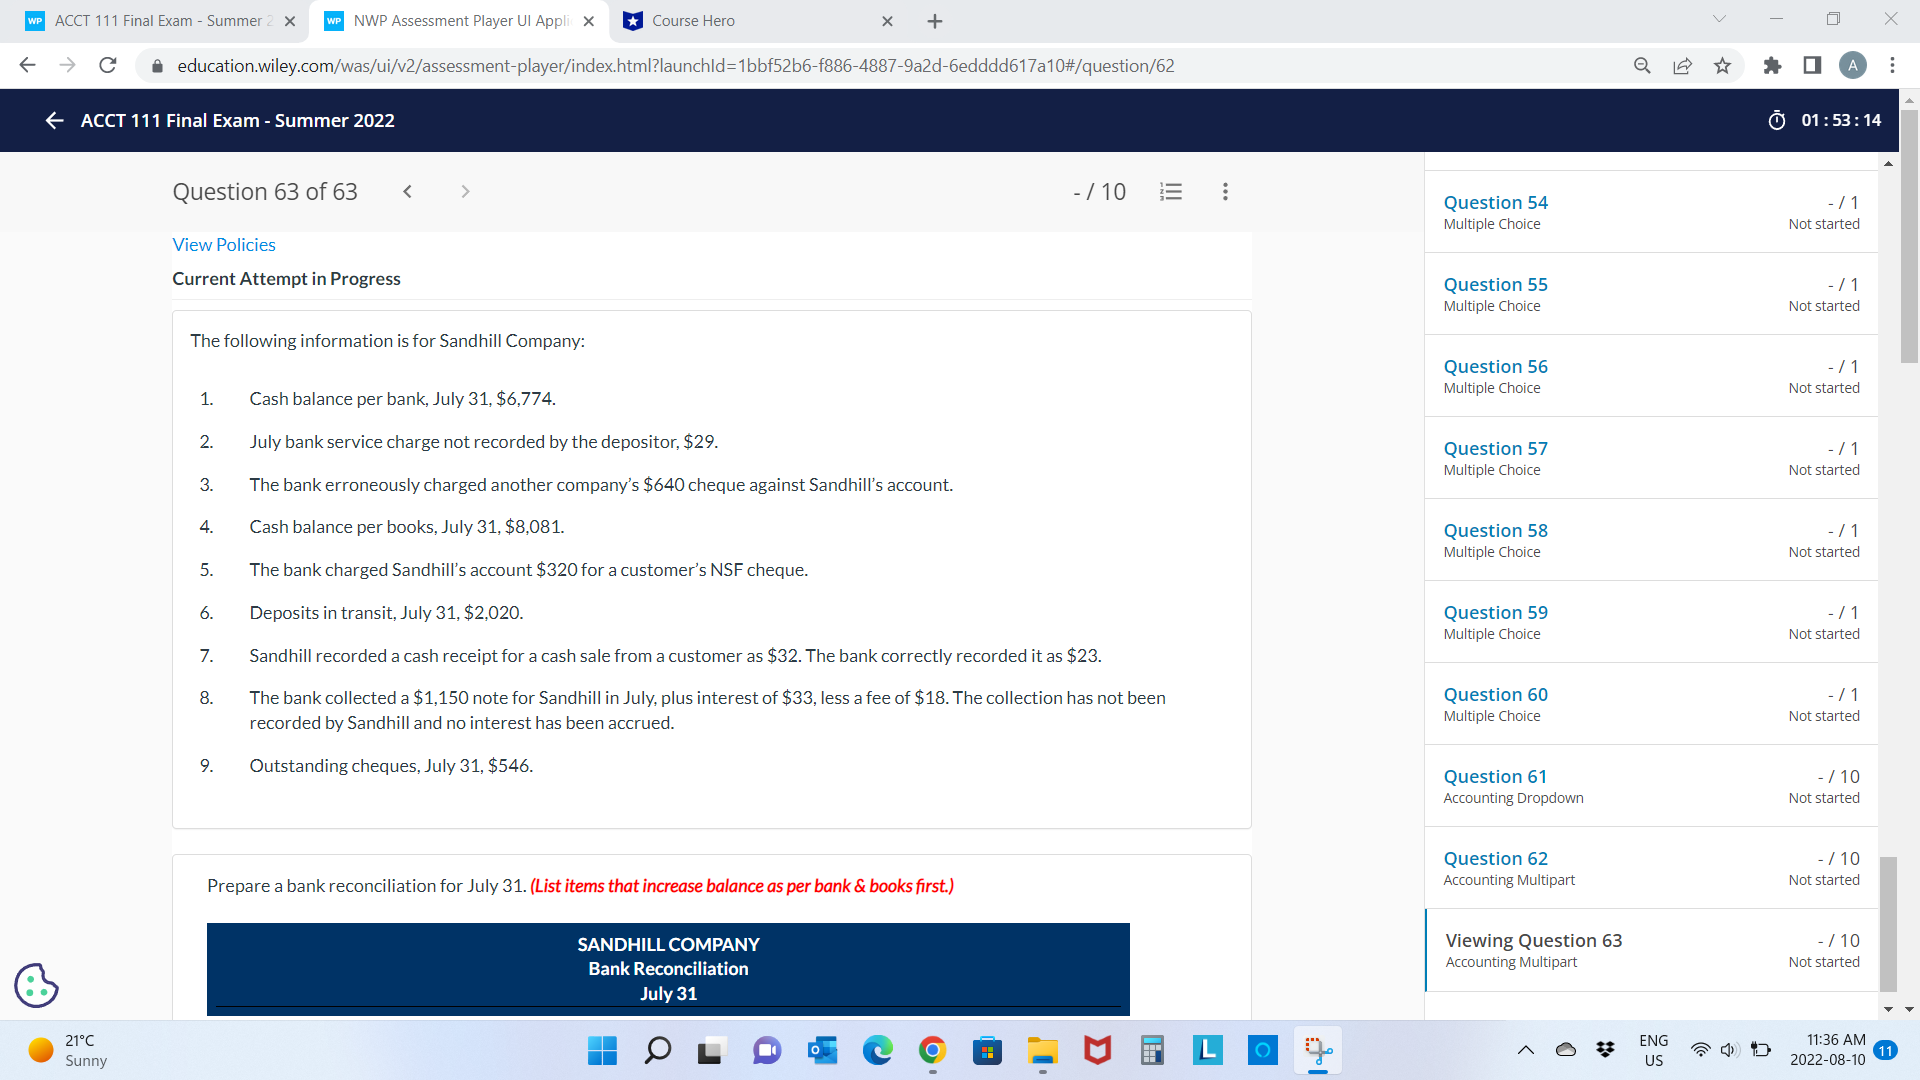Click the exam timer icon in the header

pos(1777,120)
